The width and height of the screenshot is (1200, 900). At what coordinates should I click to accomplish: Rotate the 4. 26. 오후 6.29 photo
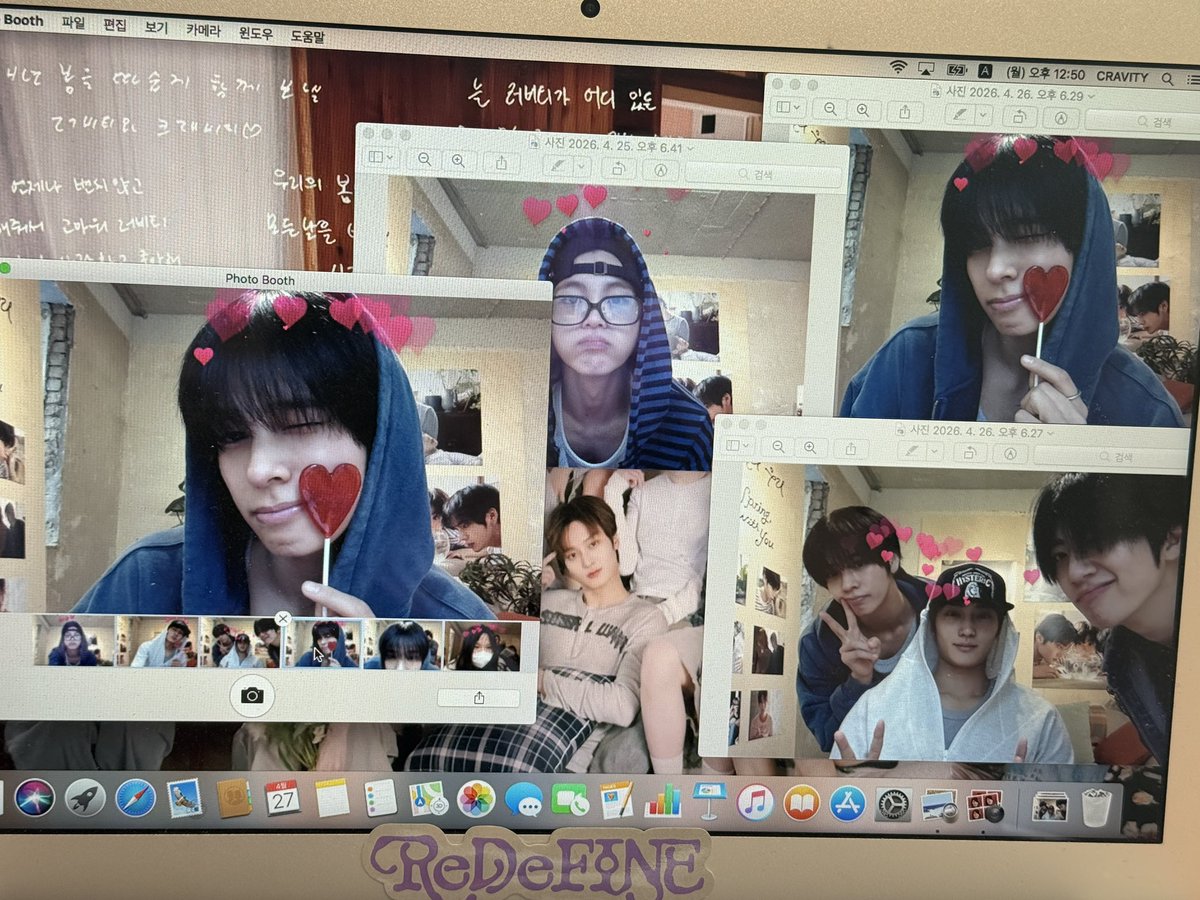pos(1019,116)
